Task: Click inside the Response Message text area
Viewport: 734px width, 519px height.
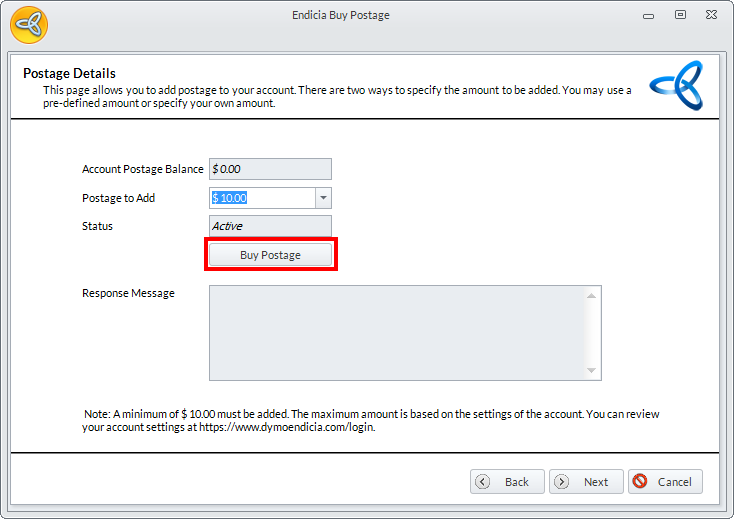Action: pos(397,333)
